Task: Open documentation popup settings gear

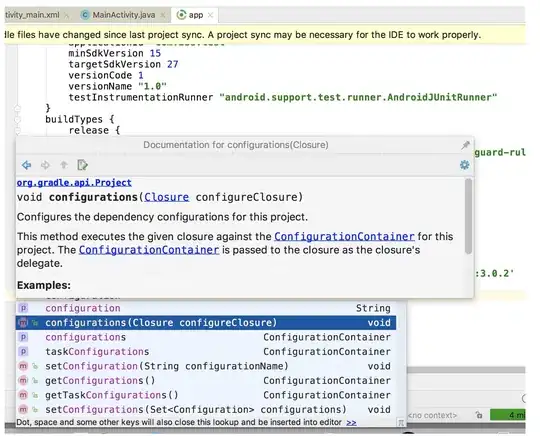Action: pos(464,165)
